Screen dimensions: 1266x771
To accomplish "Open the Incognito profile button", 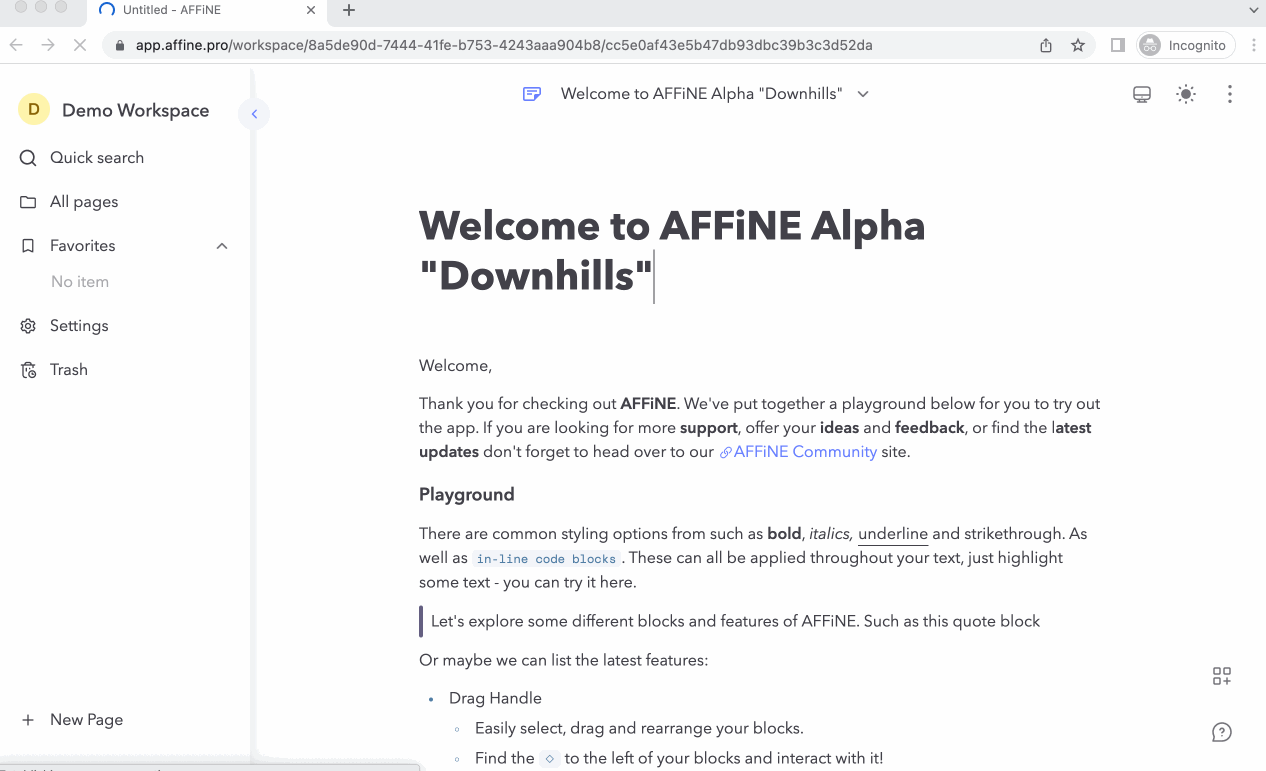I will (1187, 45).
